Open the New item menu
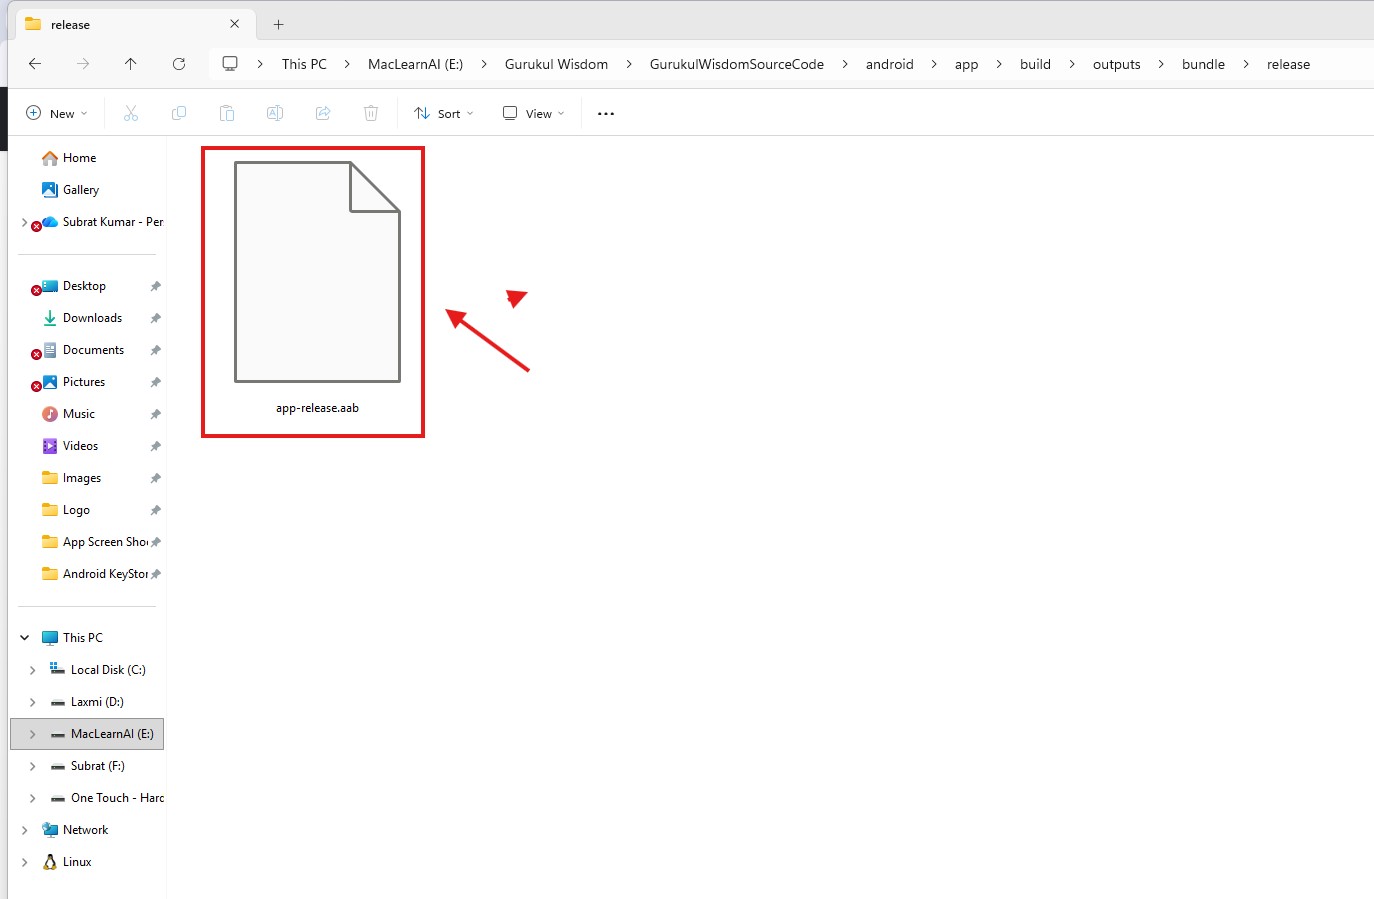This screenshot has width=1374, height=899. (x=57, y=114)
